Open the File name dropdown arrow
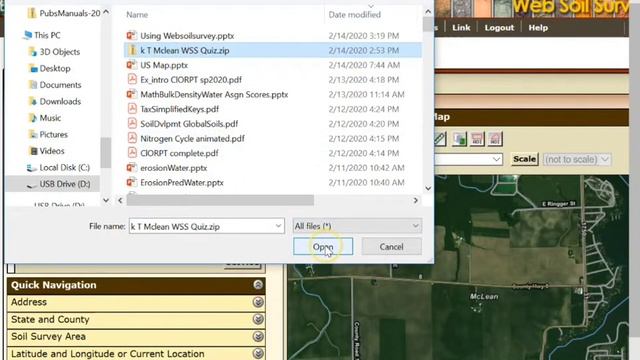Screen dimensions: 640x360 (278, 226)
